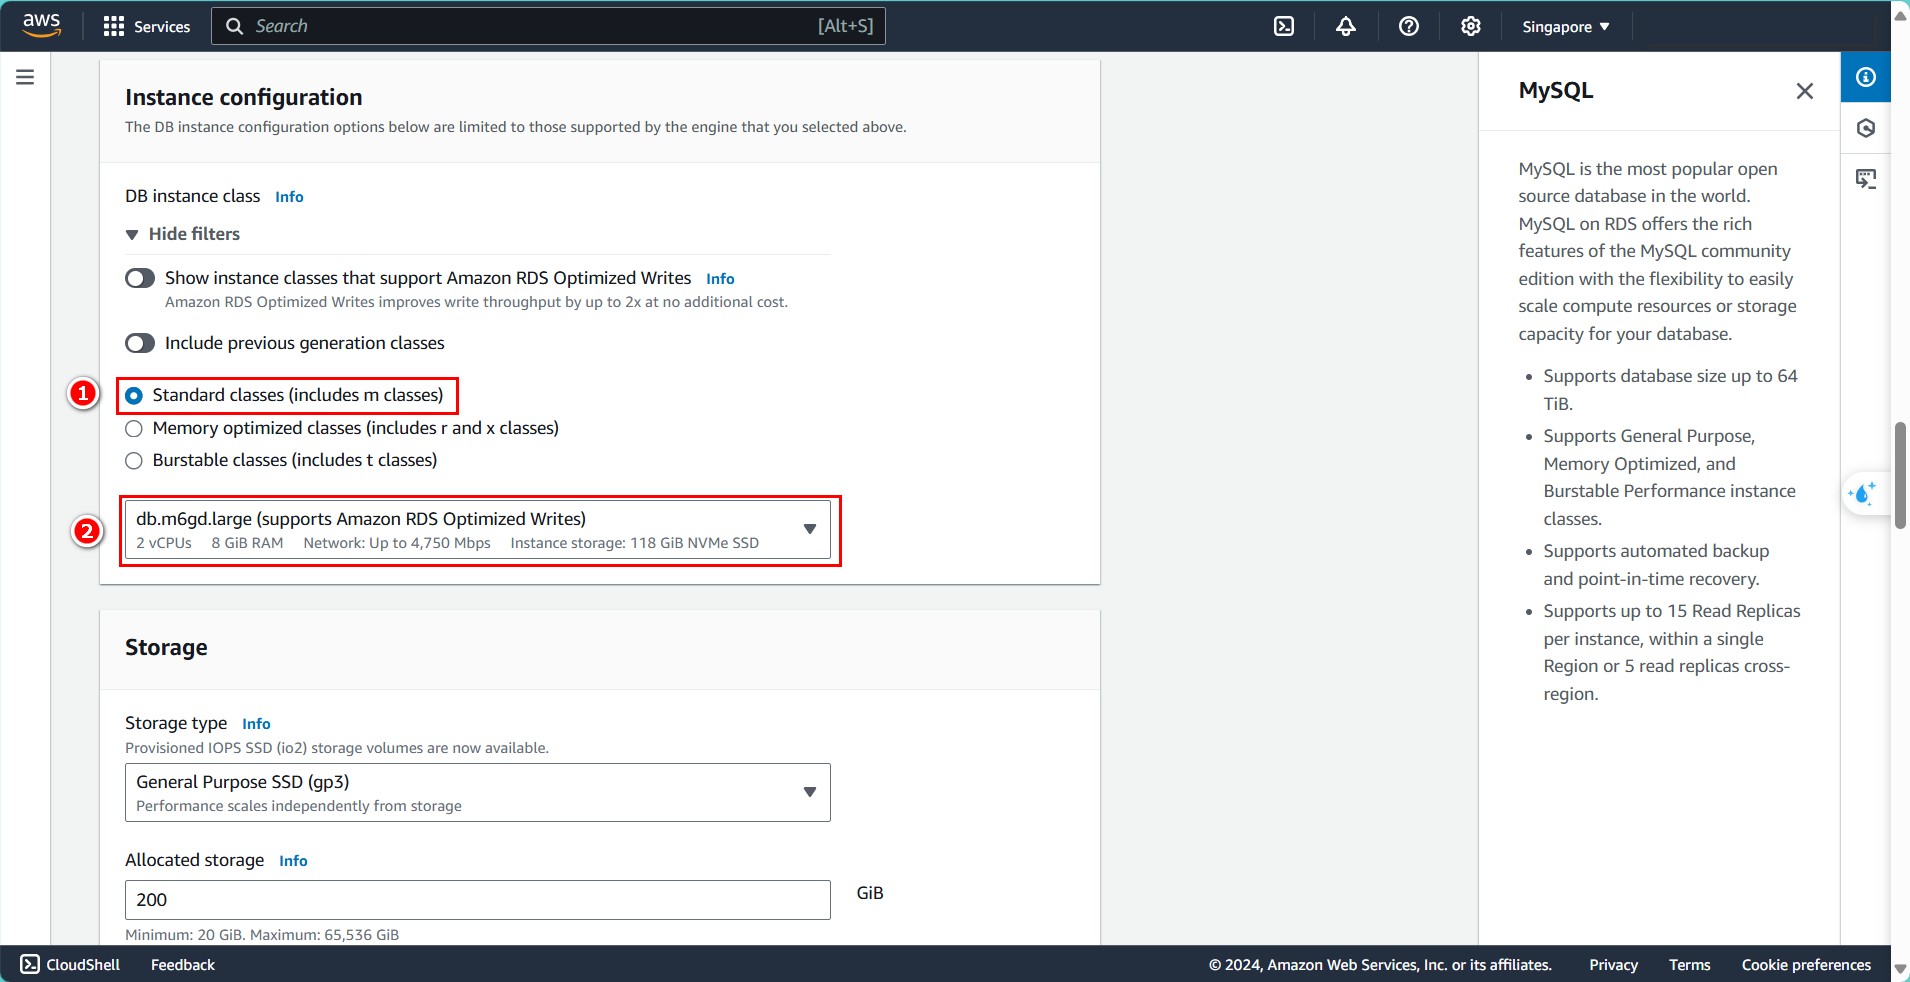Open Info link next to DB instance class
The image size is (1910, 982).
[x=289, y=197]
